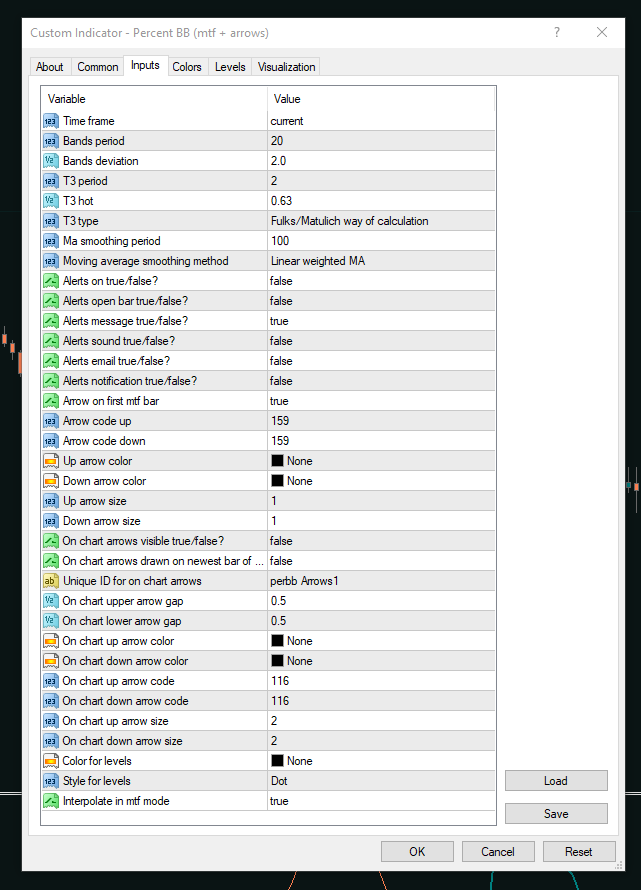The width and height of the screenshot is (641, 890).
Task: Click the integer icon next to Arrow code up
Action: point(51,421)
